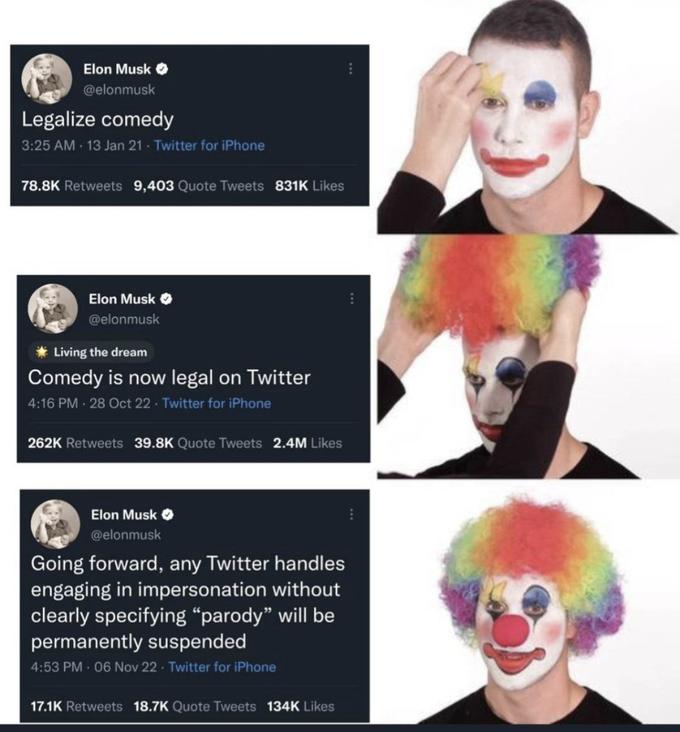This screenshot has height=732, width=680.
Task: View the 78.8K Retweets list
Action: [x=72, y=185]
